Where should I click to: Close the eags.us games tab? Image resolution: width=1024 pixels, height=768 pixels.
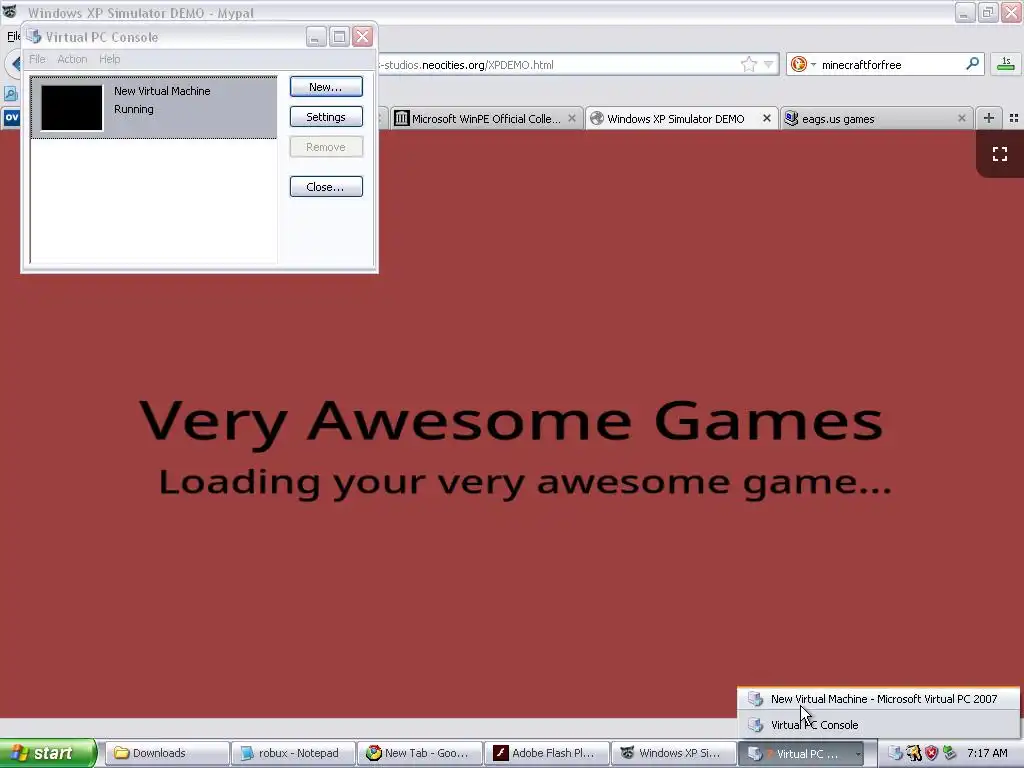tap(961, 118)
